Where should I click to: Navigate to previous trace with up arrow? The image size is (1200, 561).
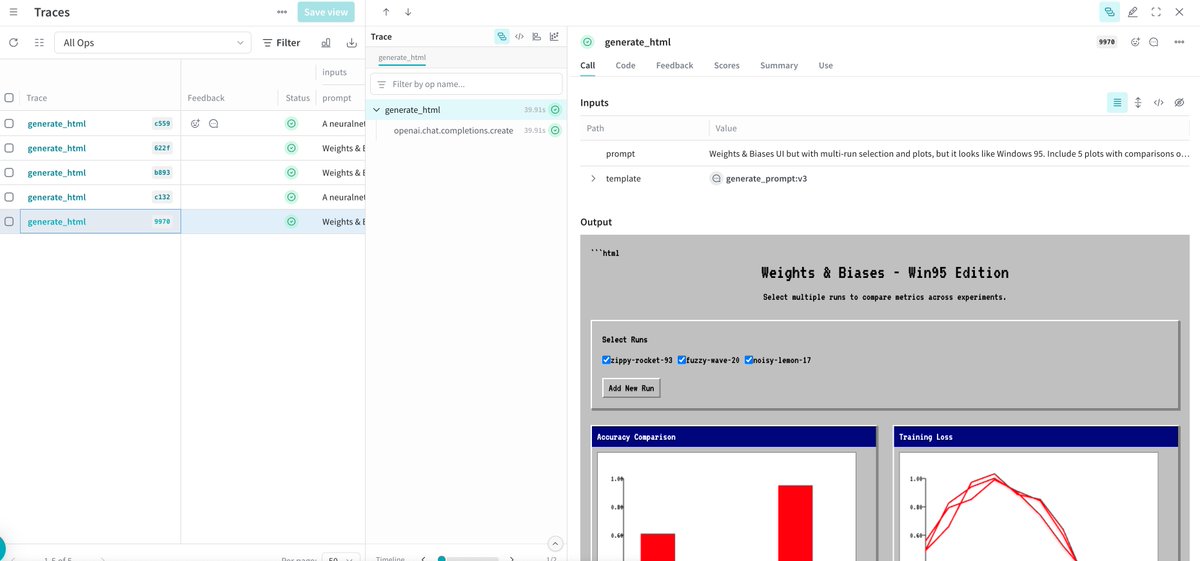(x=386, y=12)
